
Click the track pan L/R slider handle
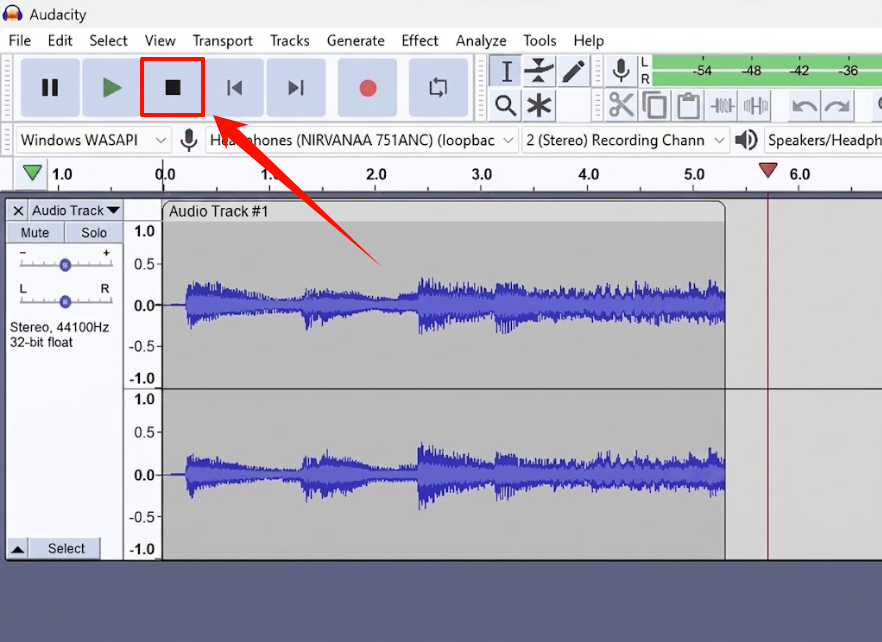click(x=65, y=302)
